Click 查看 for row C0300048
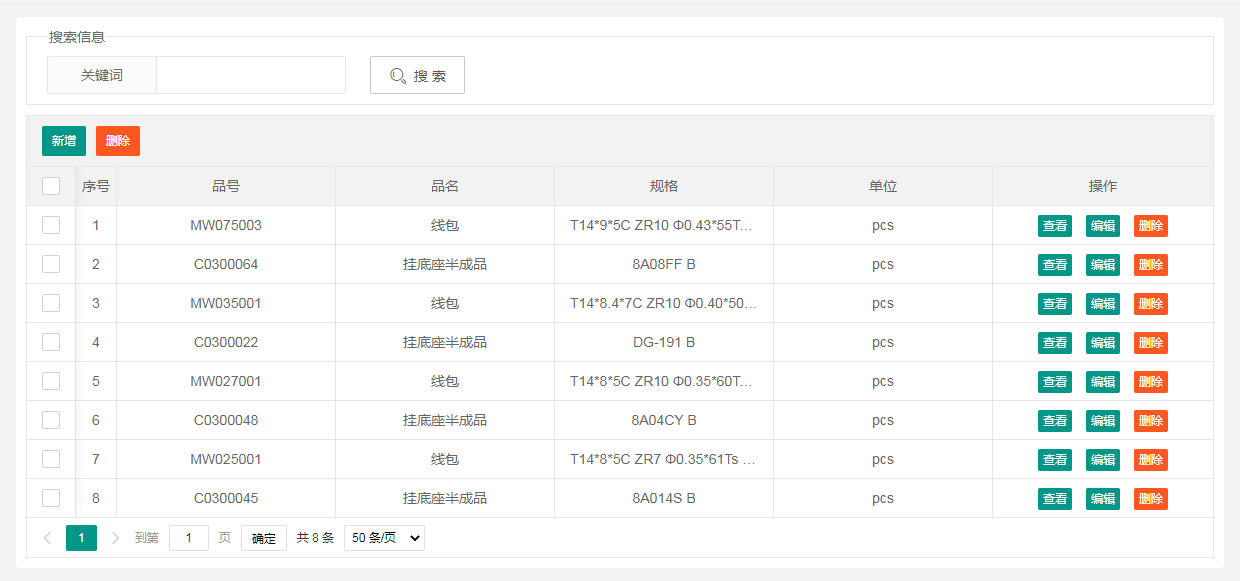The image size is (1240, 581). tap(1055, 421)
